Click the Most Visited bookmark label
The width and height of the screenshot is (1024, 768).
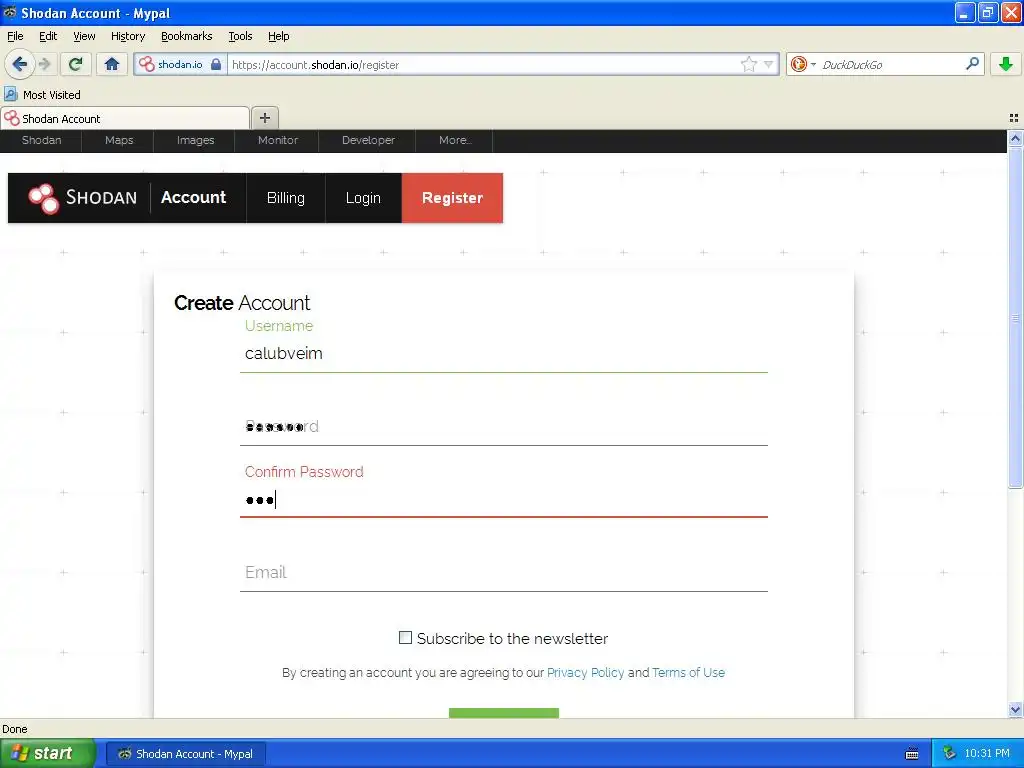tap(52, 95)
